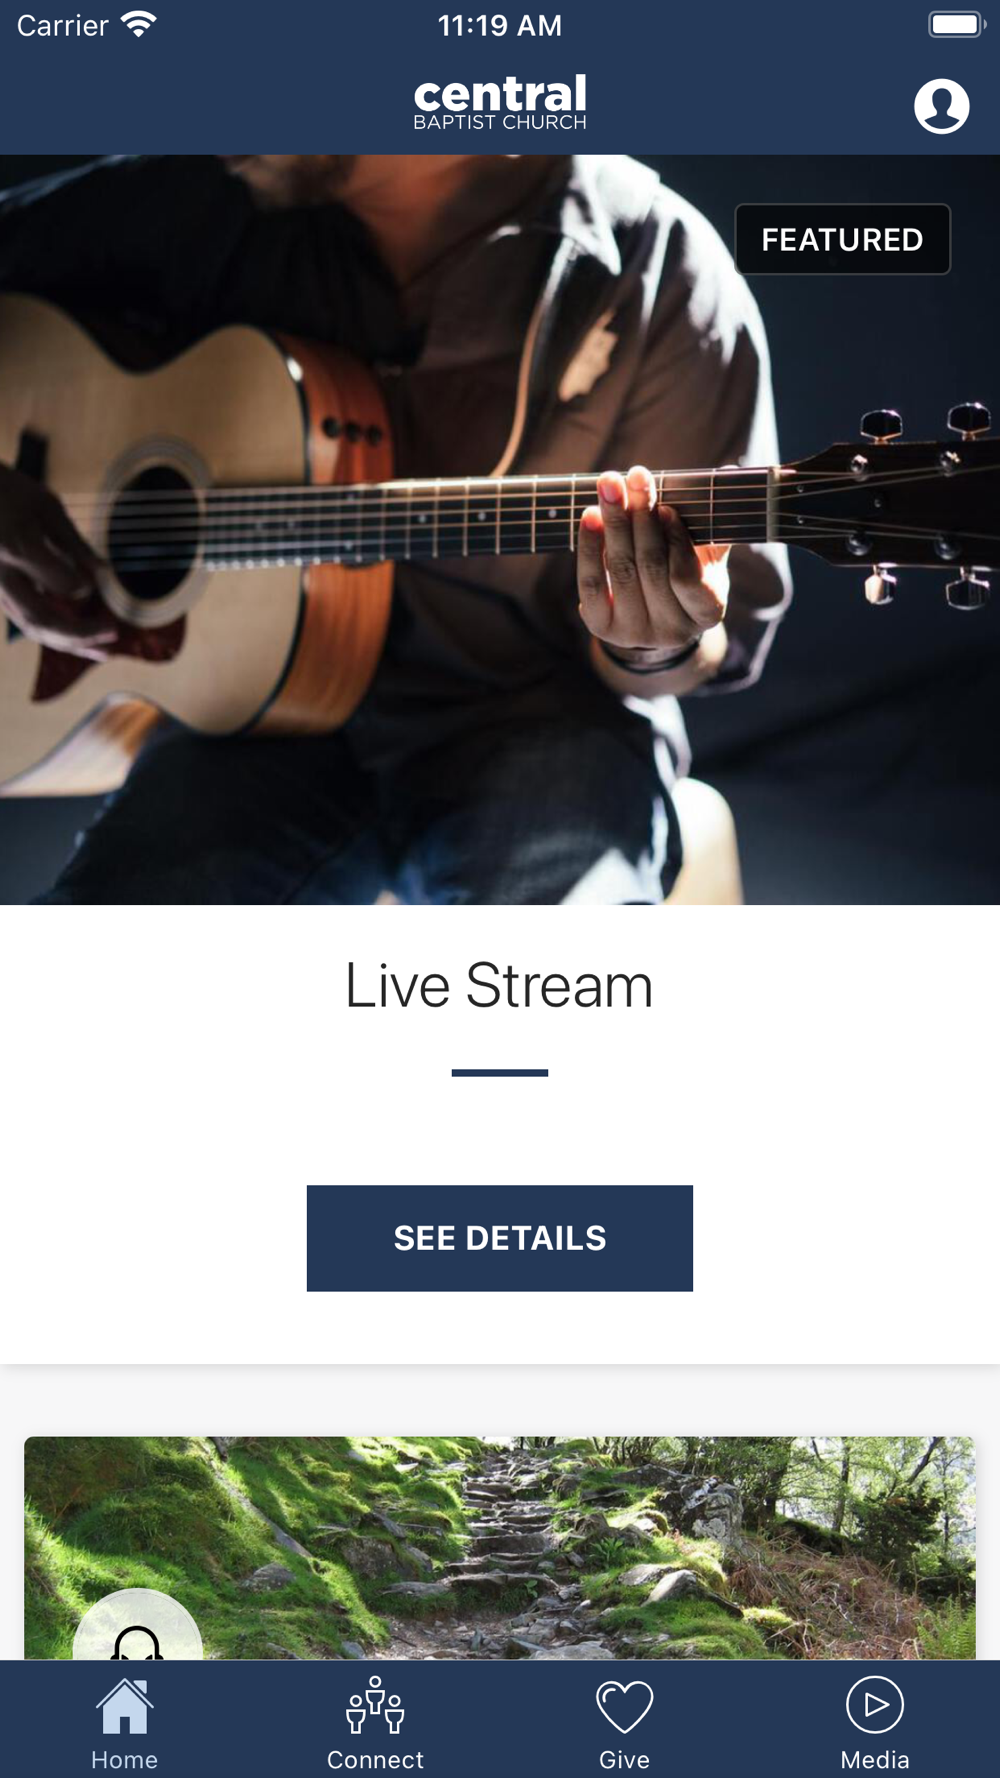Select the Give tab label
Image resolution: width=1000 pixels, height=1778 pixels.
pyautogui.click(x=625, y=1760)
